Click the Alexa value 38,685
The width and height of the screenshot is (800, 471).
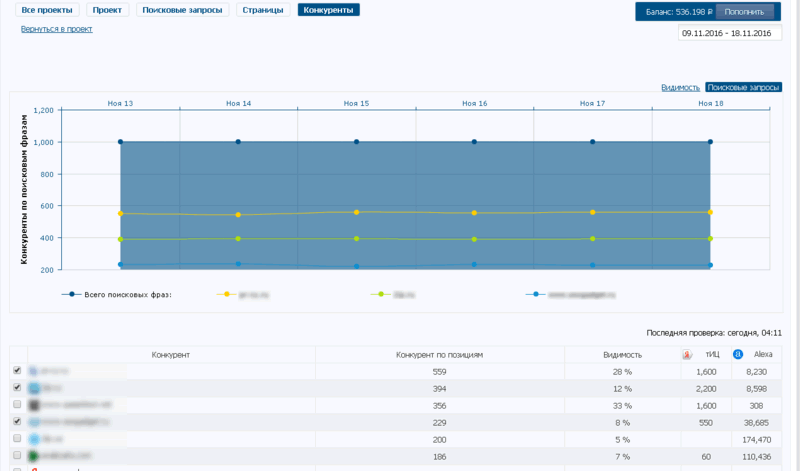click(x=756, y=423)
